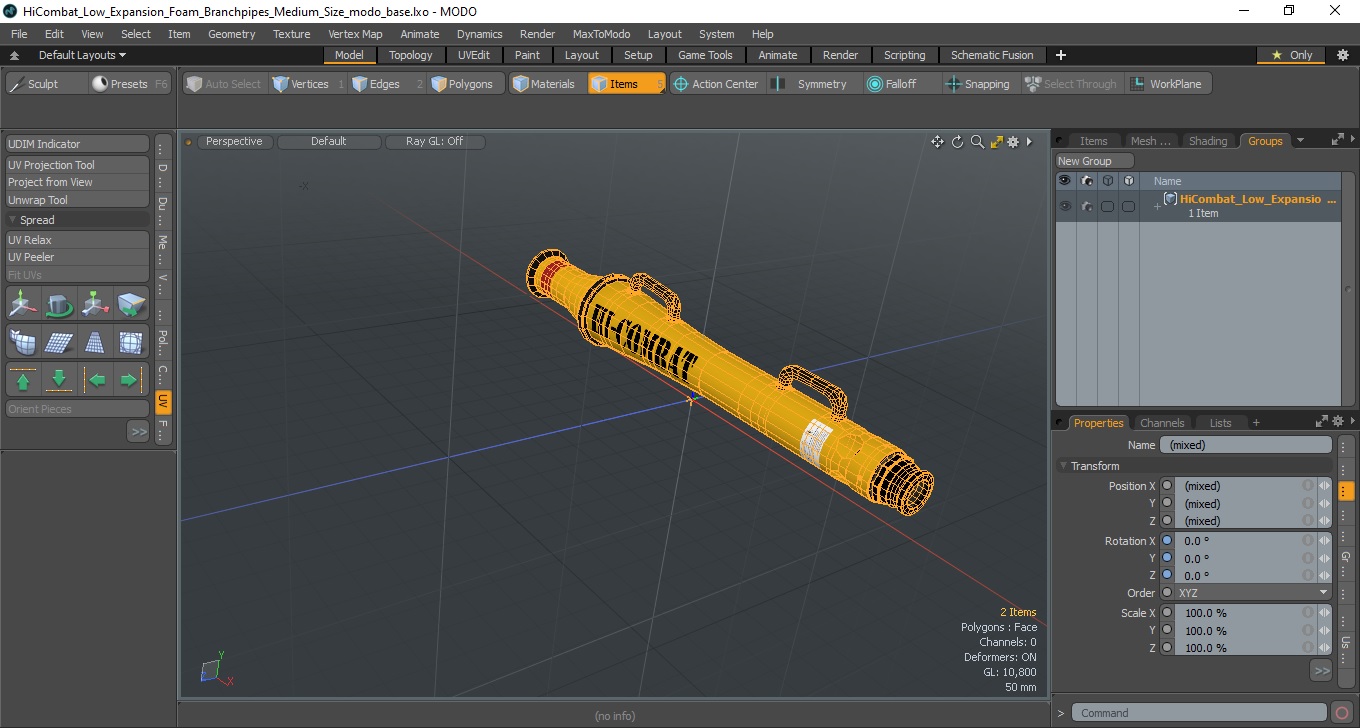Switch to Vertices selection mode
This screenshot has width=1360, height=728.
click(x=308, y=84)
